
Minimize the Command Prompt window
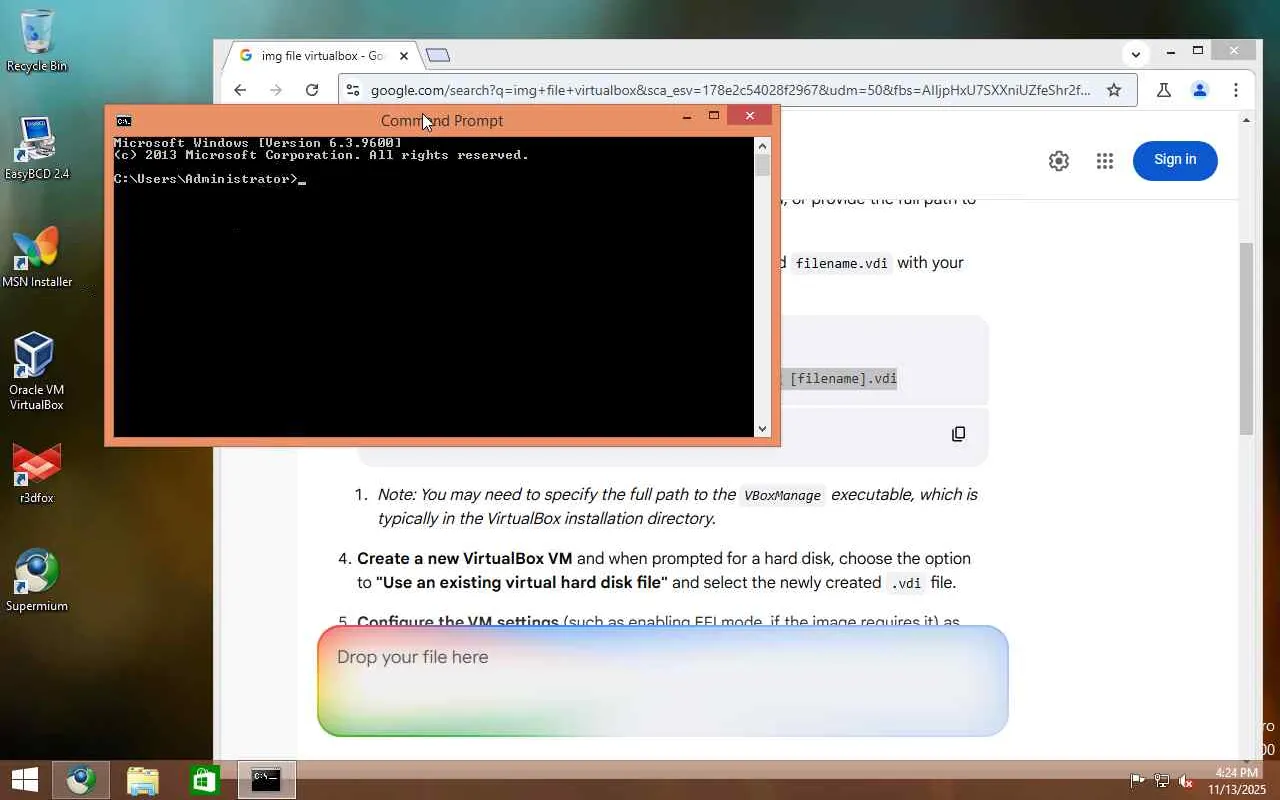pyautogui.click(x=687, y=116)
